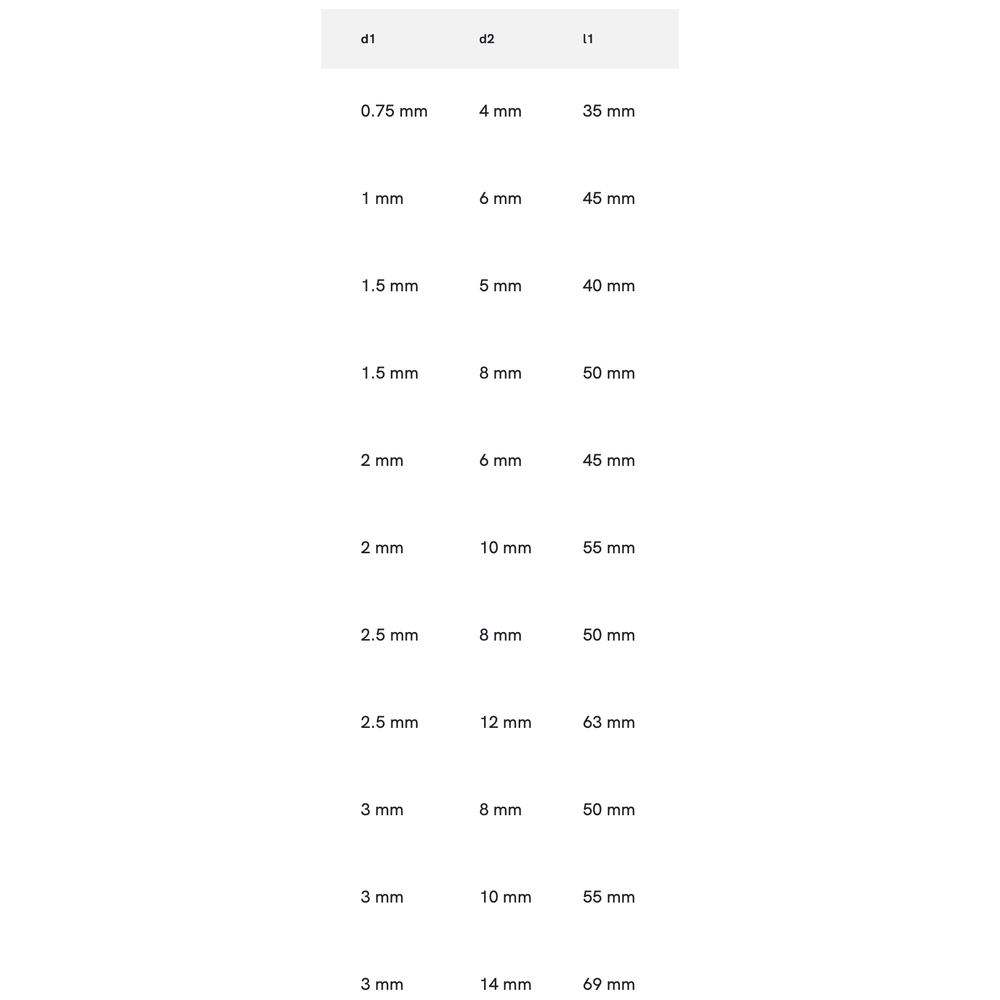Click the 40 mm l1 value
Viewport: 1000px width, 1000px height.
[x=608, y=286]
